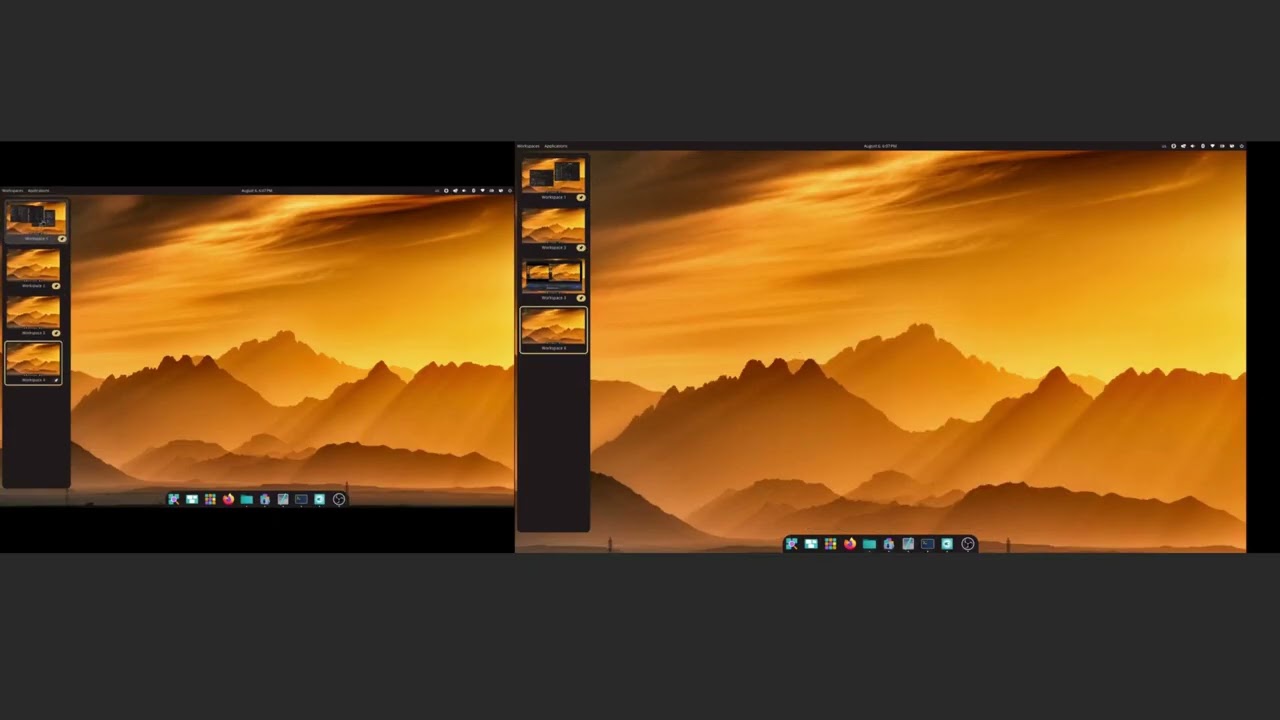Open the power menu at the right panel's end
Image resolution: width=1280 pixels, height=720 pixels.
pos(1241,146)
